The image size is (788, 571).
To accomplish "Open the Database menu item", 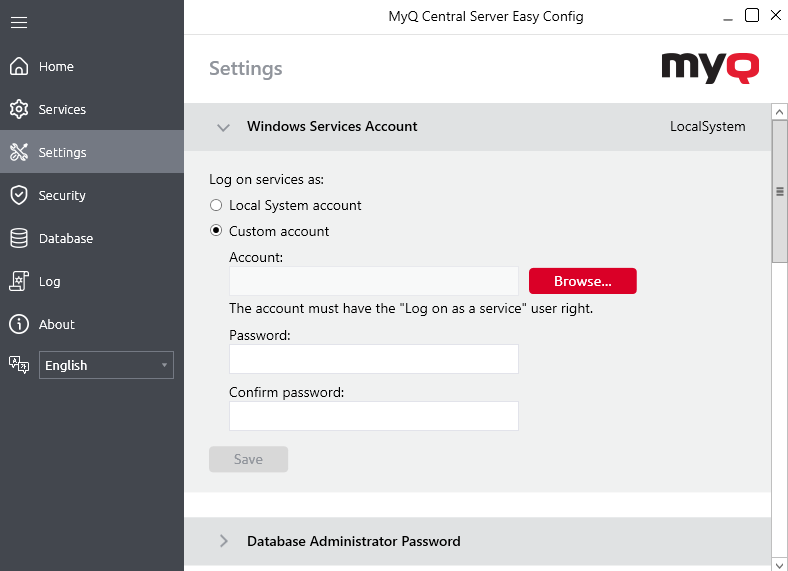I will [66, 239].
